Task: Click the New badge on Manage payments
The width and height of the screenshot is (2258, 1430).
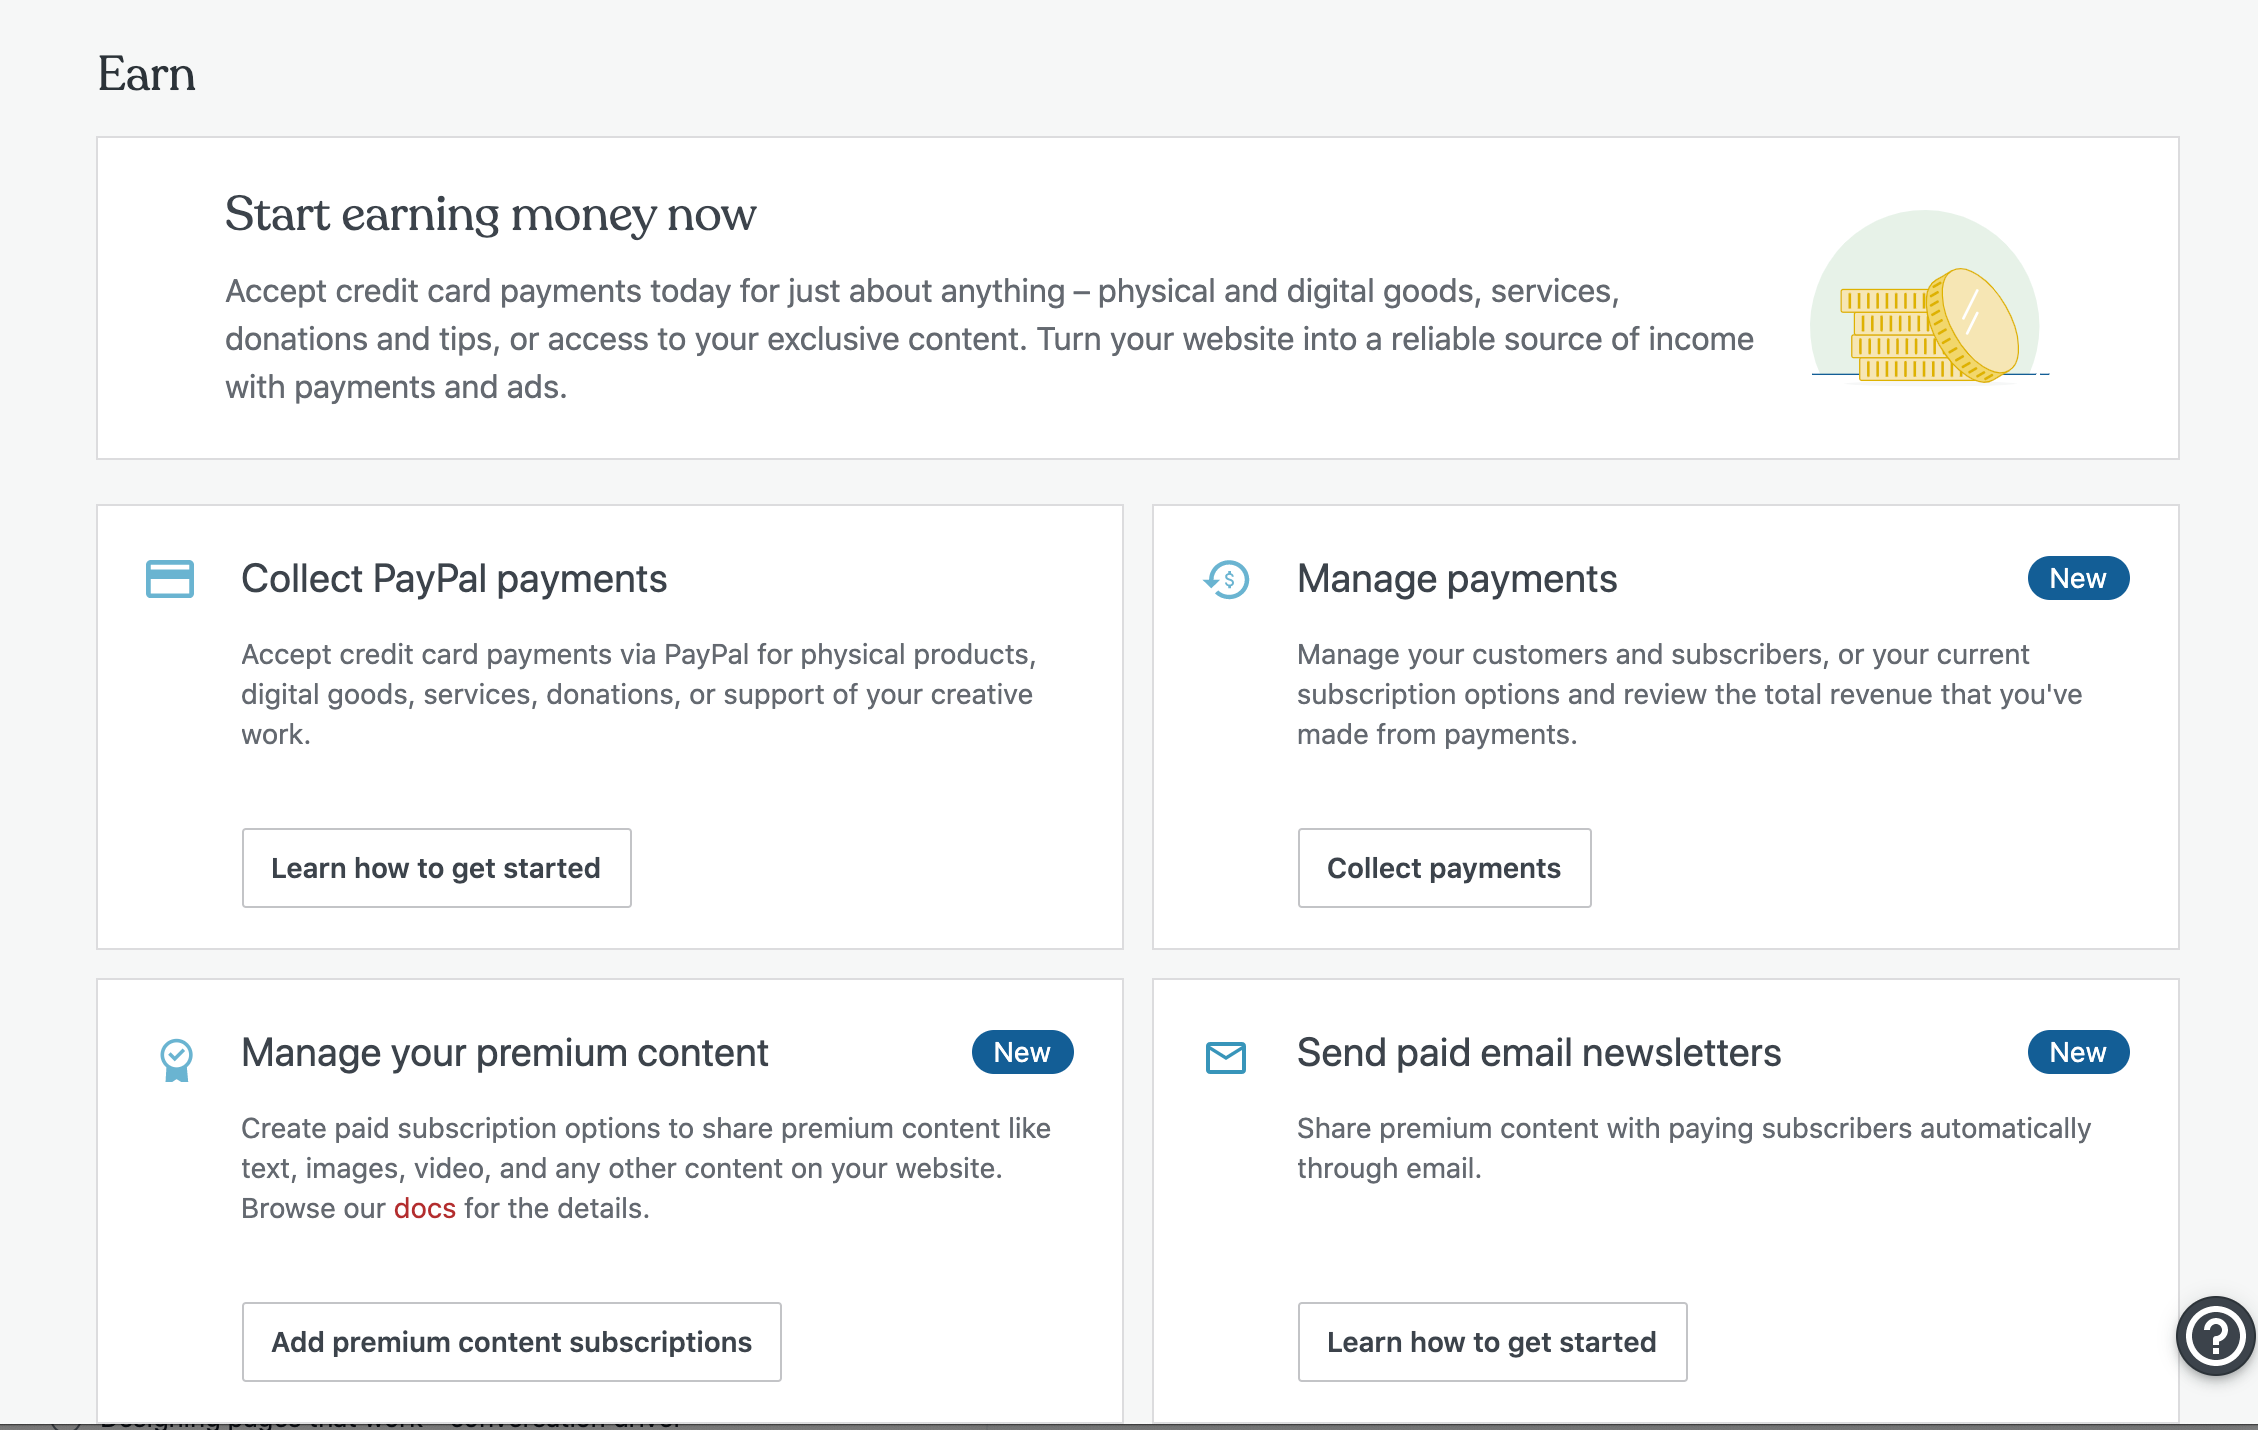Action: click(2078, 578)
